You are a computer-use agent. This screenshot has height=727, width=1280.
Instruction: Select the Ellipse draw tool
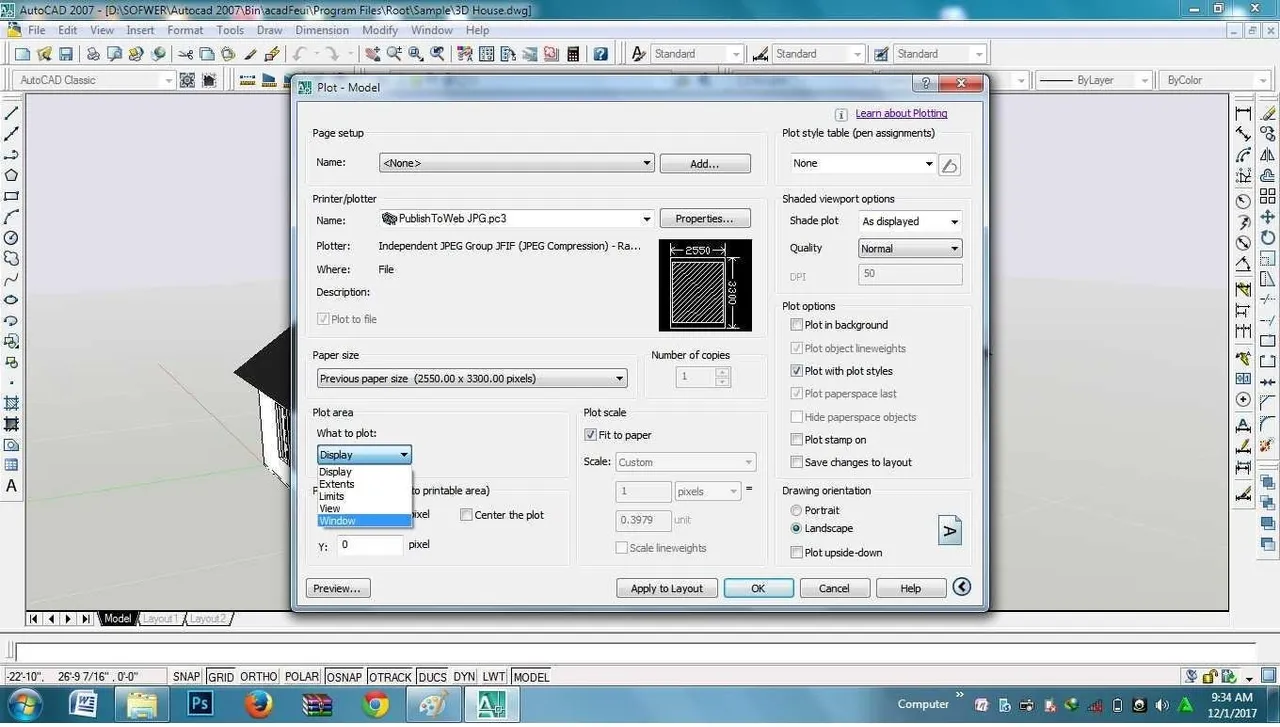12,300
